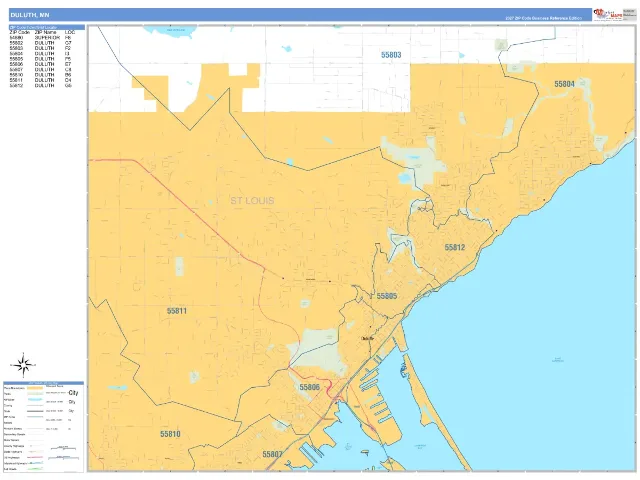Viewport: 640px width, 480px height.
Task: Click the 55806 ZIP label on the map
Action: pyautogui.click(x=309, y=387)
